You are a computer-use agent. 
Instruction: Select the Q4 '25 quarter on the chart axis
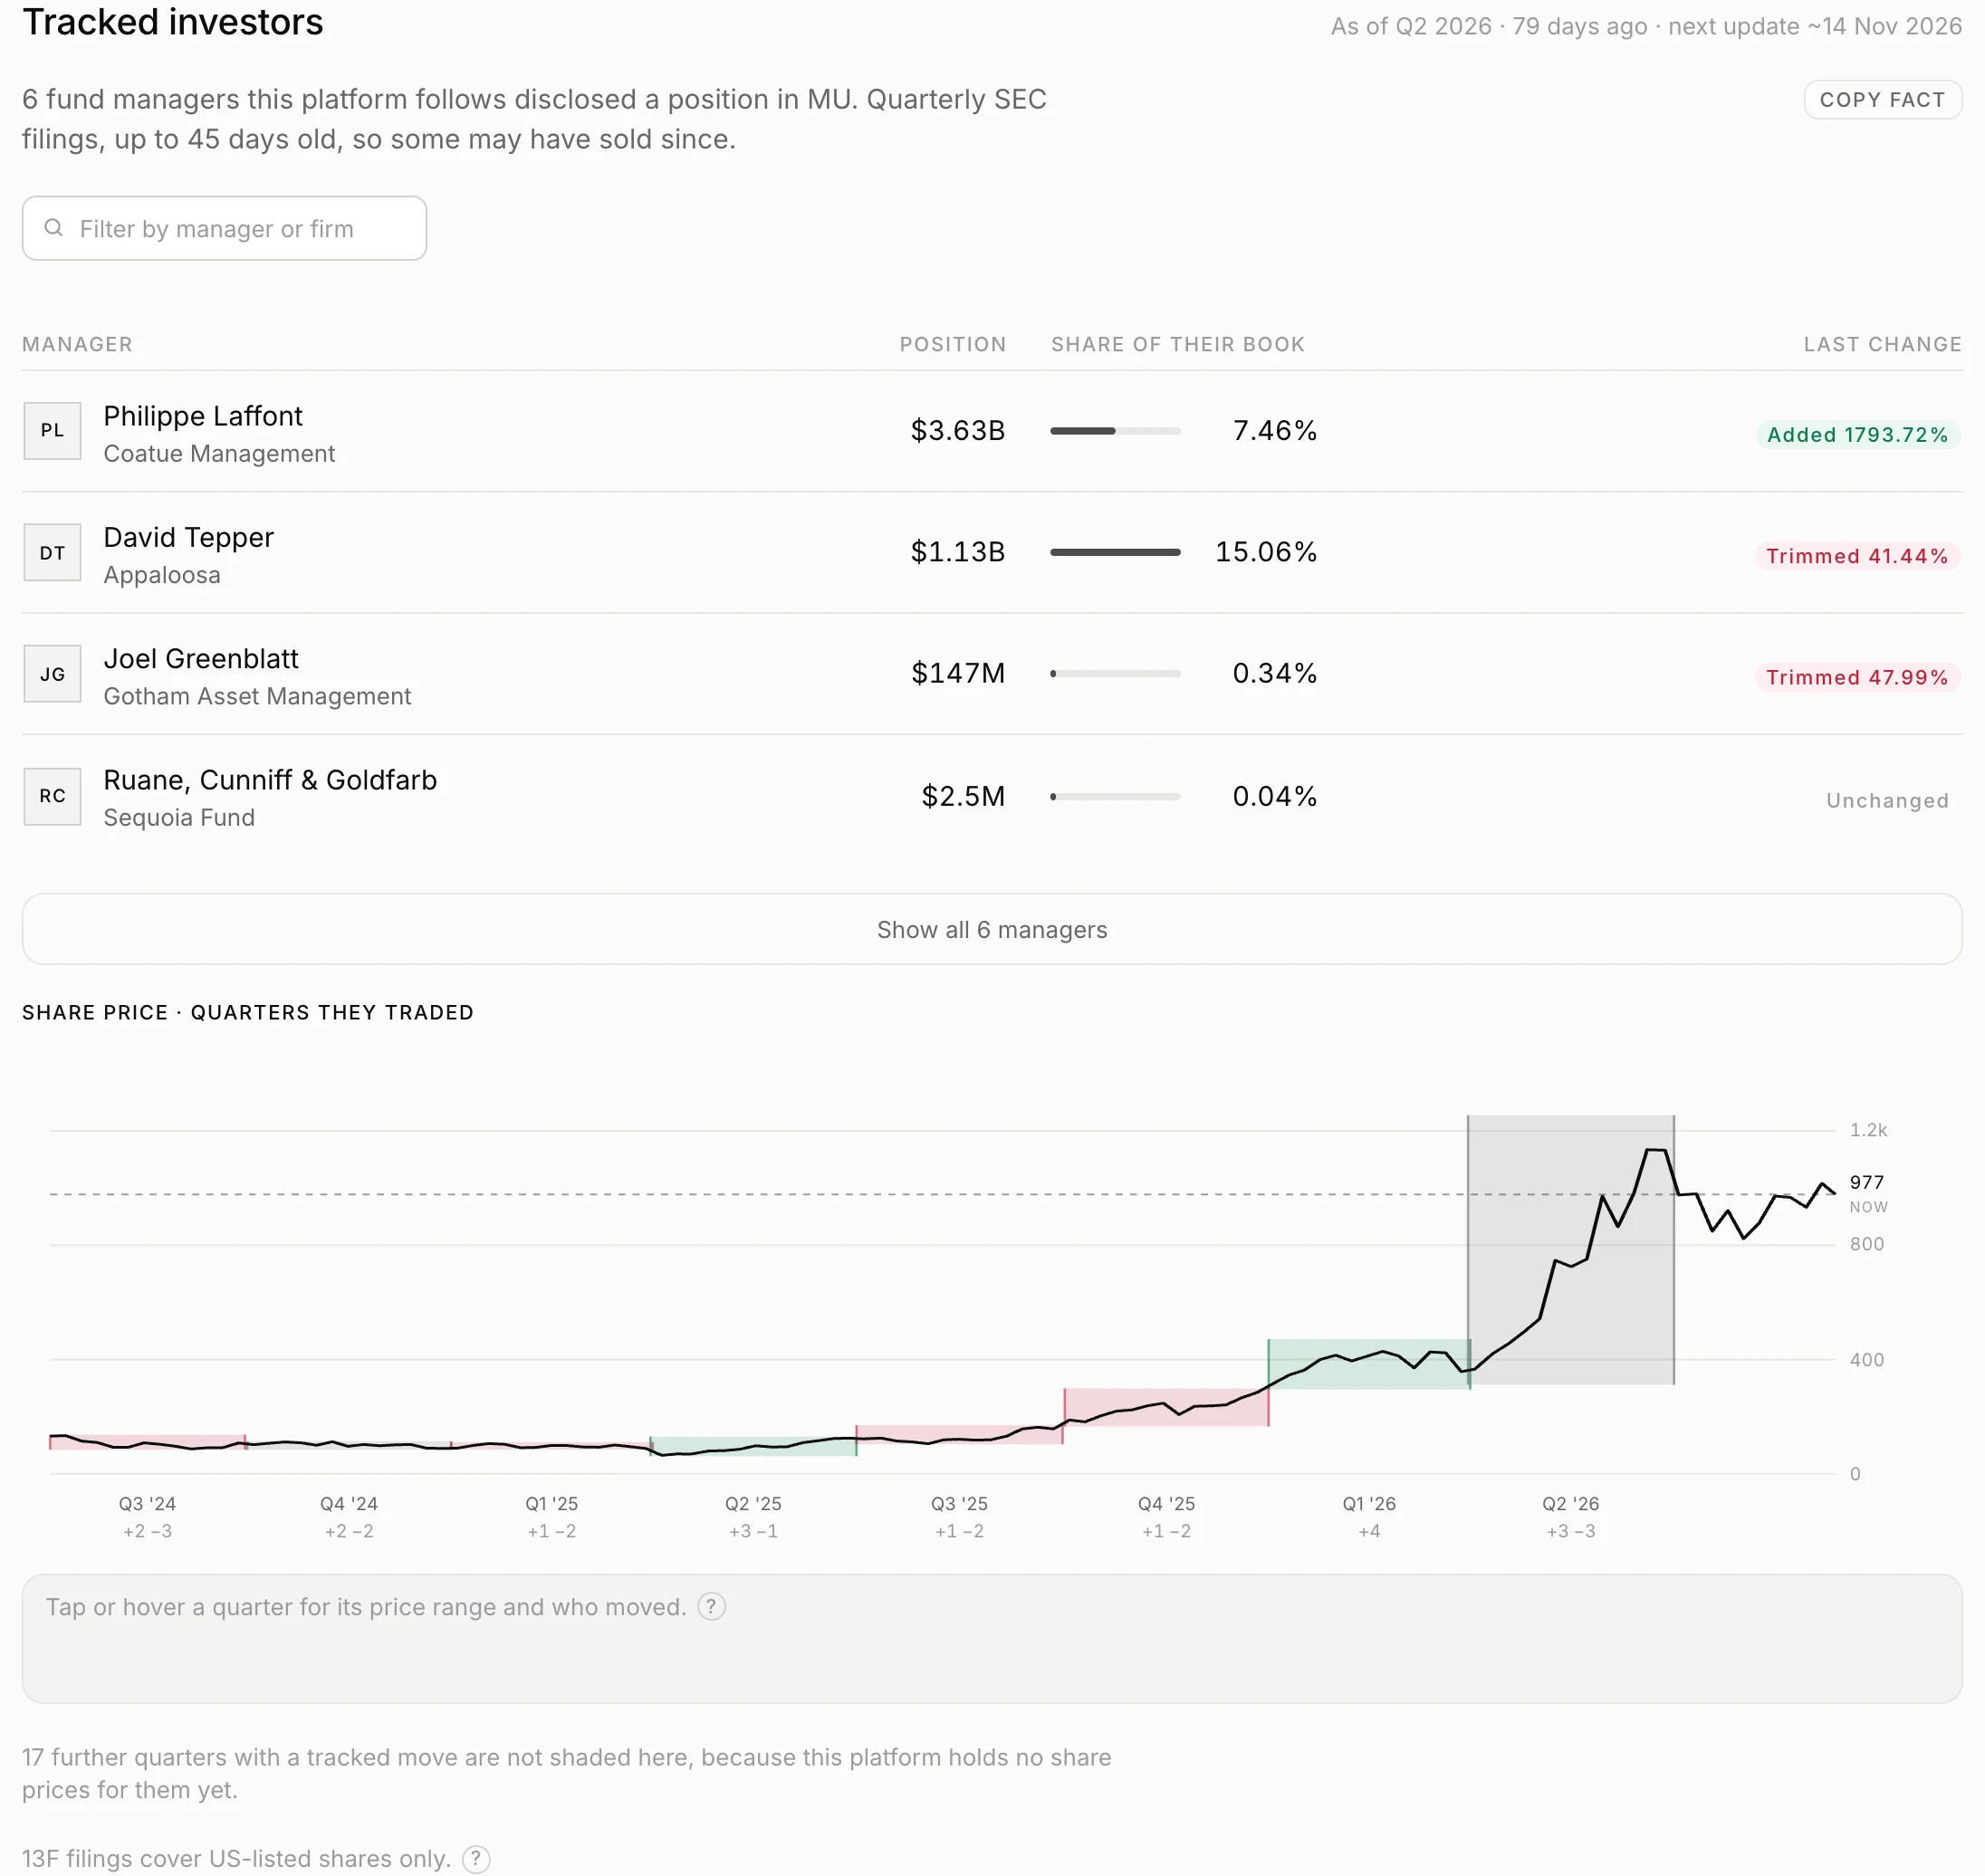(x=1166, y=1504)
